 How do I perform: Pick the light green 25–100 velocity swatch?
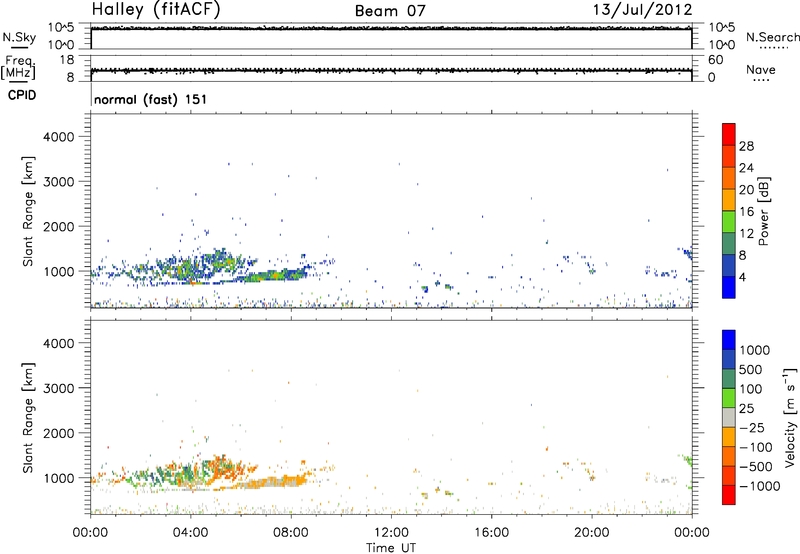pyautogui.click(x=729, y=398)
